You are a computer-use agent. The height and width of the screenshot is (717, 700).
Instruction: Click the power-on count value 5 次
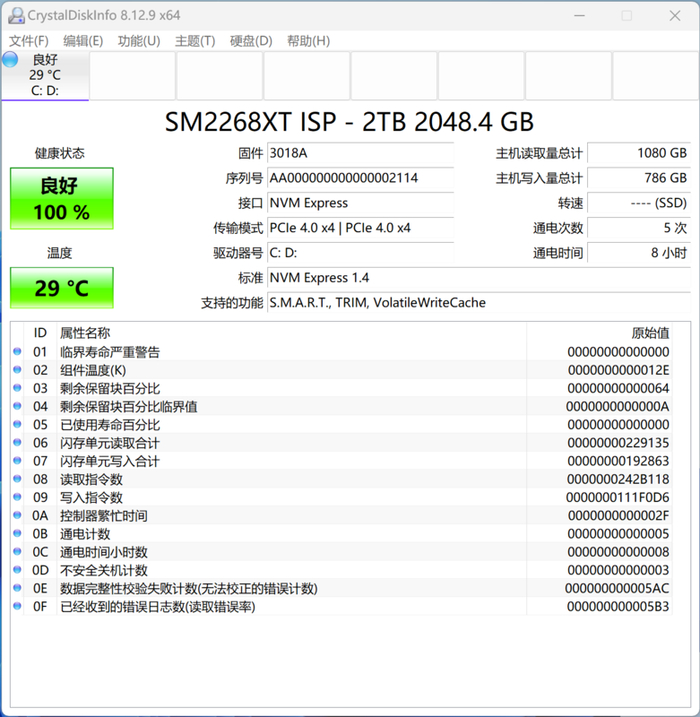639,228
